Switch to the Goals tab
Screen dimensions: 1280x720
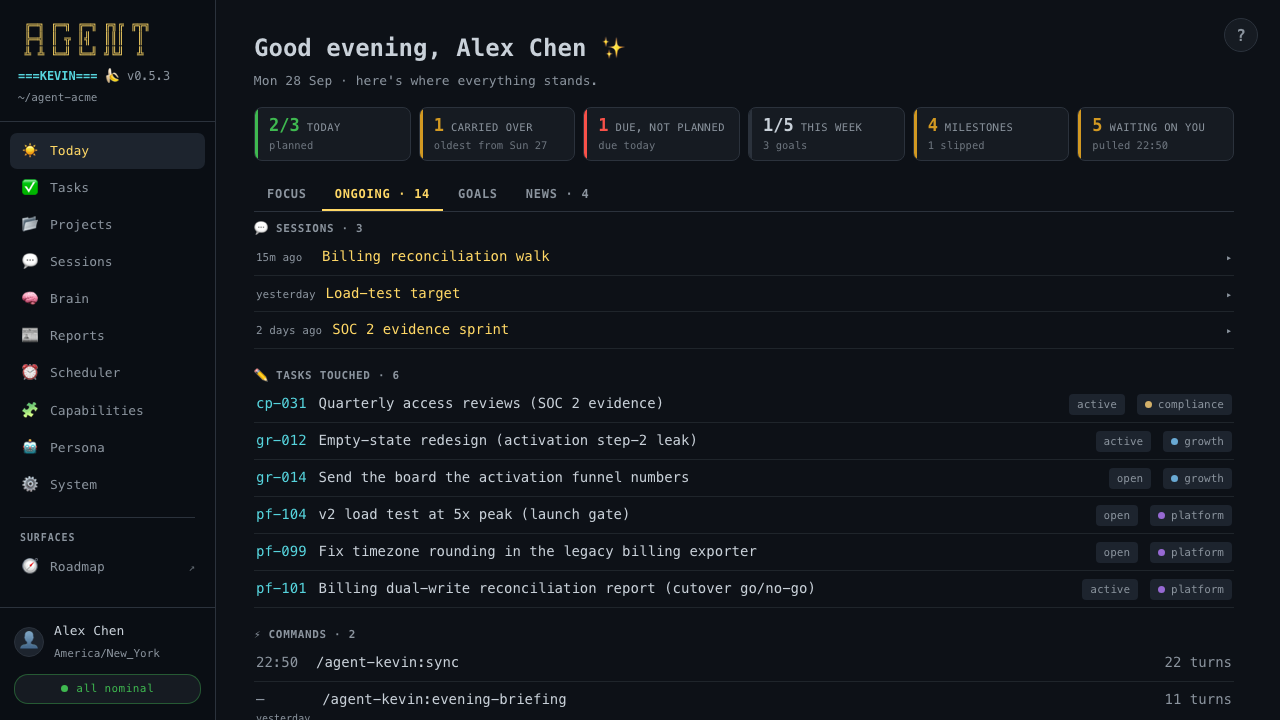point(477,194)
